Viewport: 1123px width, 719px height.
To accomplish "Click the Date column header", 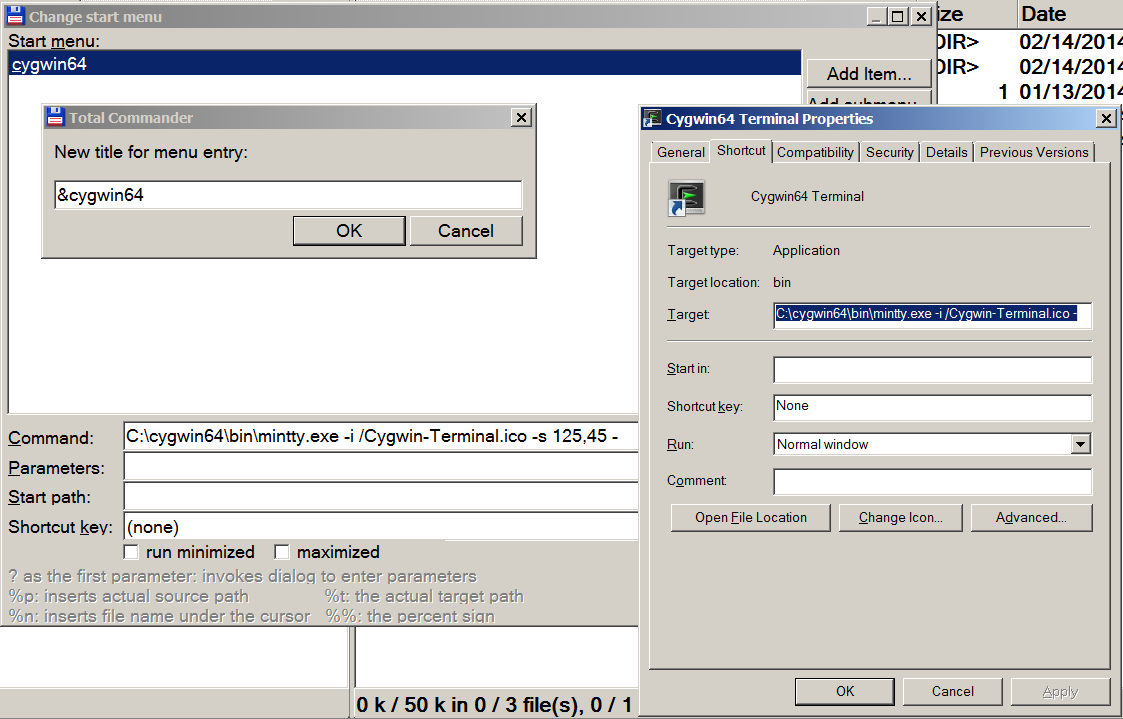I will click(x=1070, y=14).
